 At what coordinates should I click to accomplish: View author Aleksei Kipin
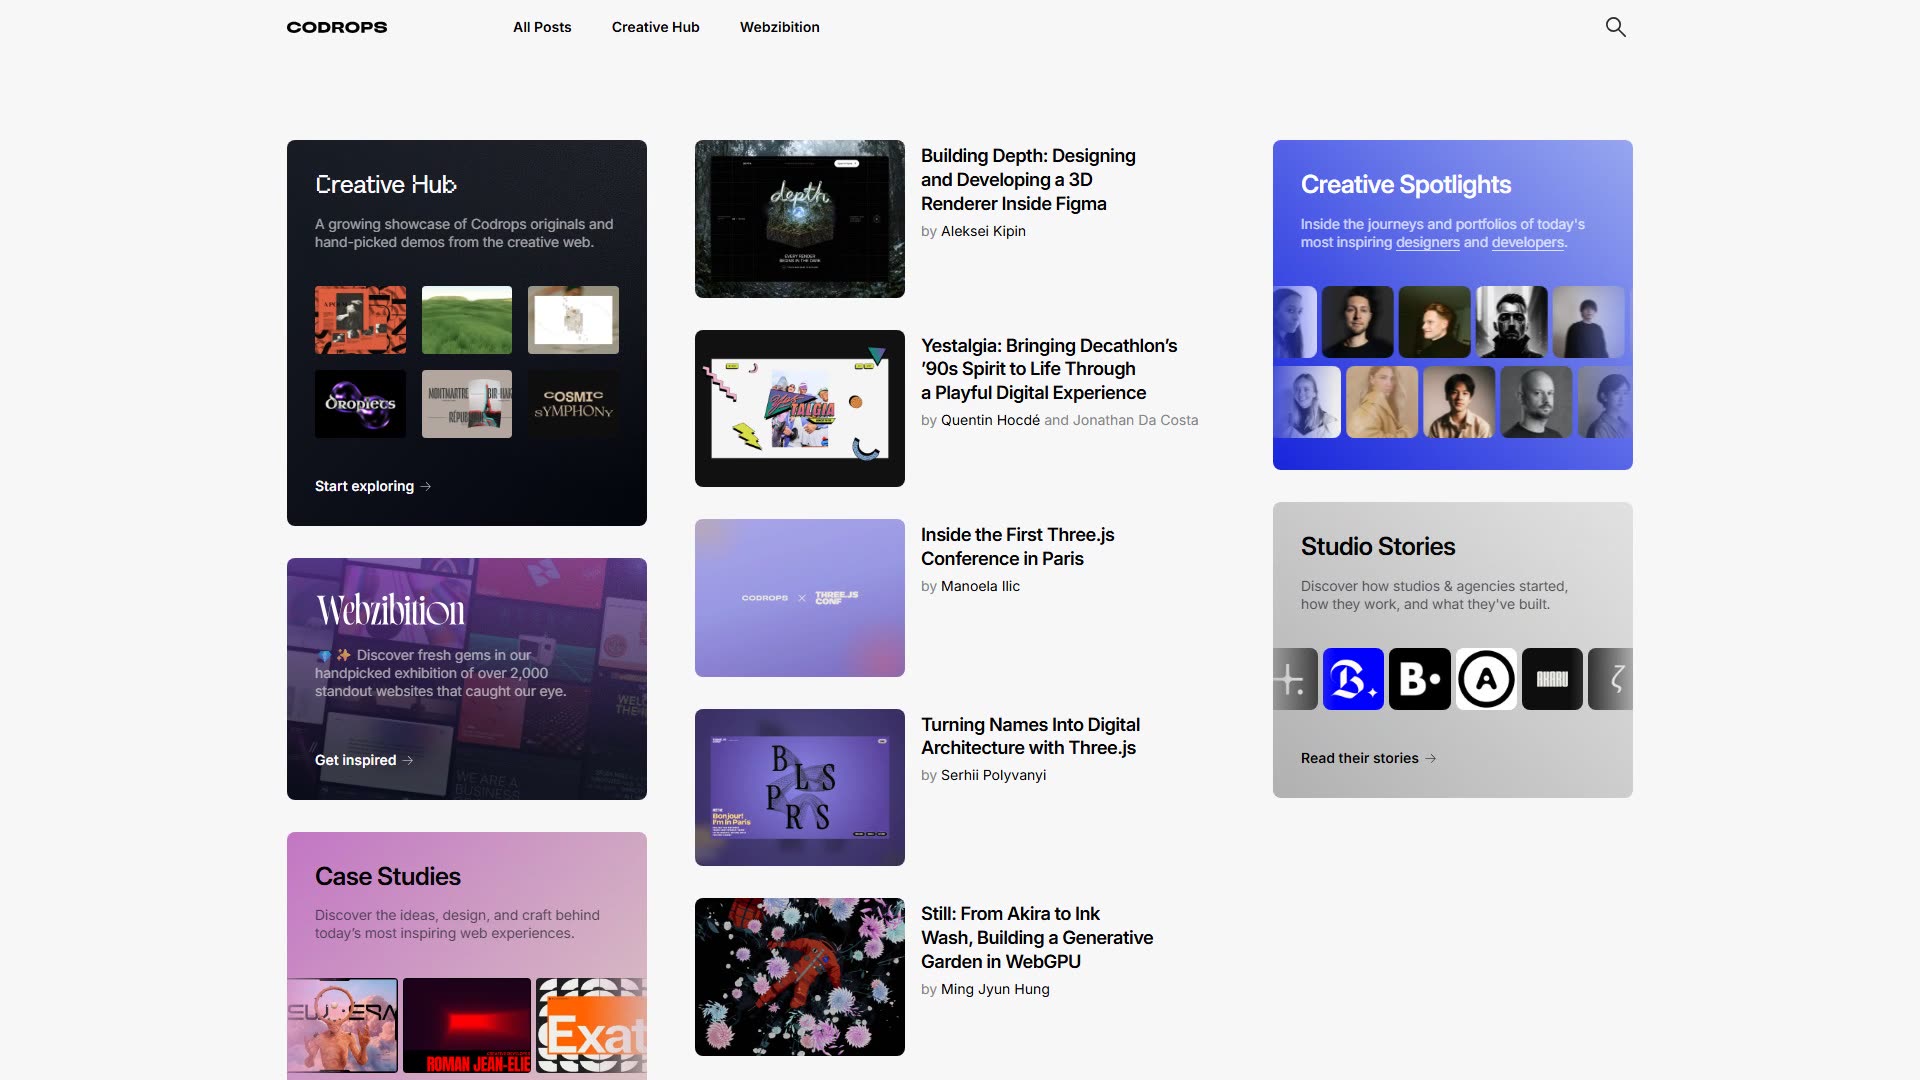point(983,231)
